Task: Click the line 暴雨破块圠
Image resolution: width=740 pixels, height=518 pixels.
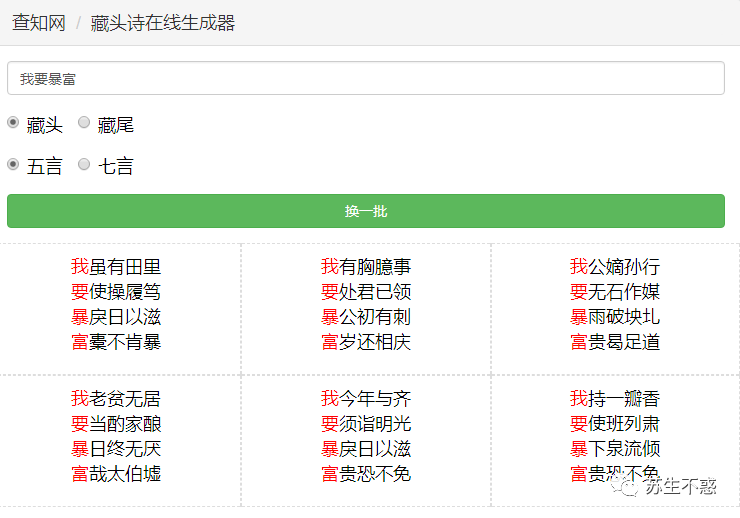Action: pyautogui.click(x=615, y=317)
